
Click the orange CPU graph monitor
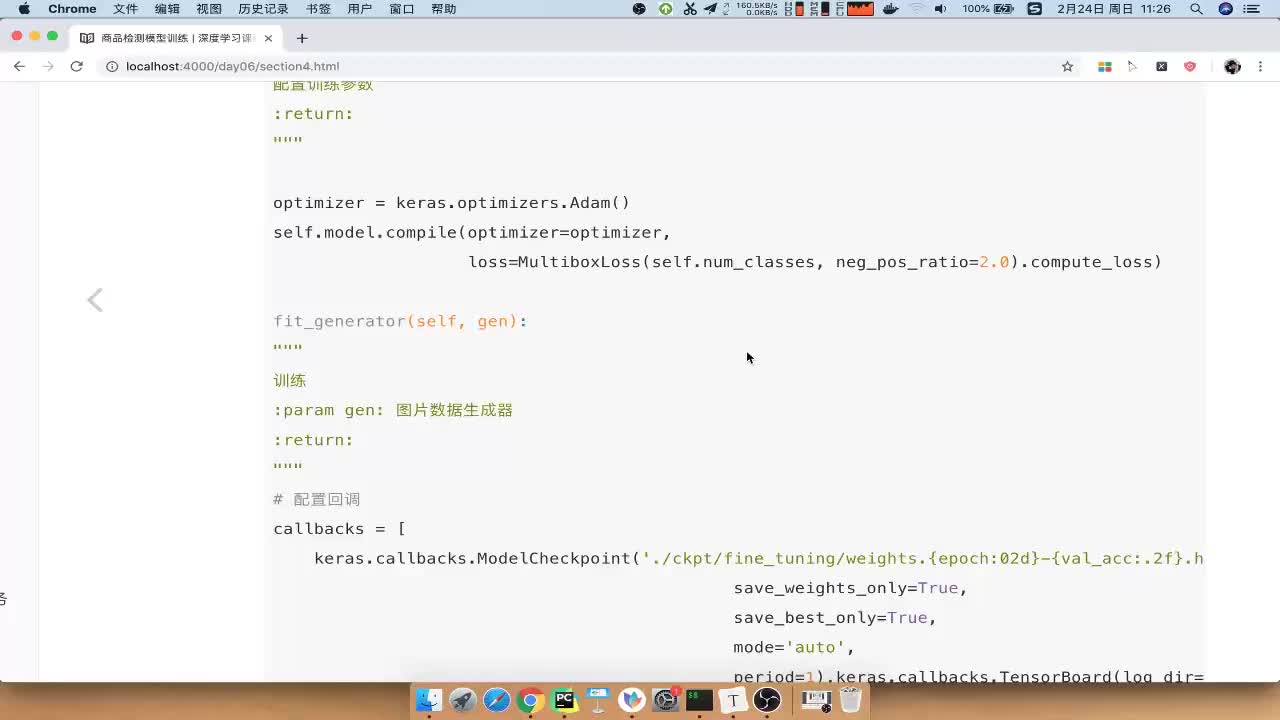860,9
